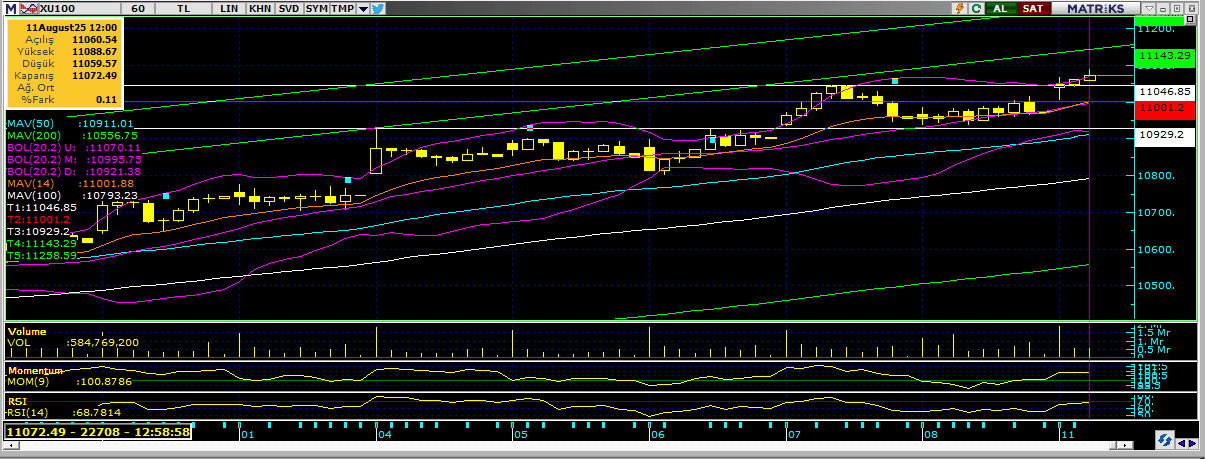The width and height of the screenshot is (1205, 459).
Task: Open the 60 period selector
Action: tap(138, 8)
